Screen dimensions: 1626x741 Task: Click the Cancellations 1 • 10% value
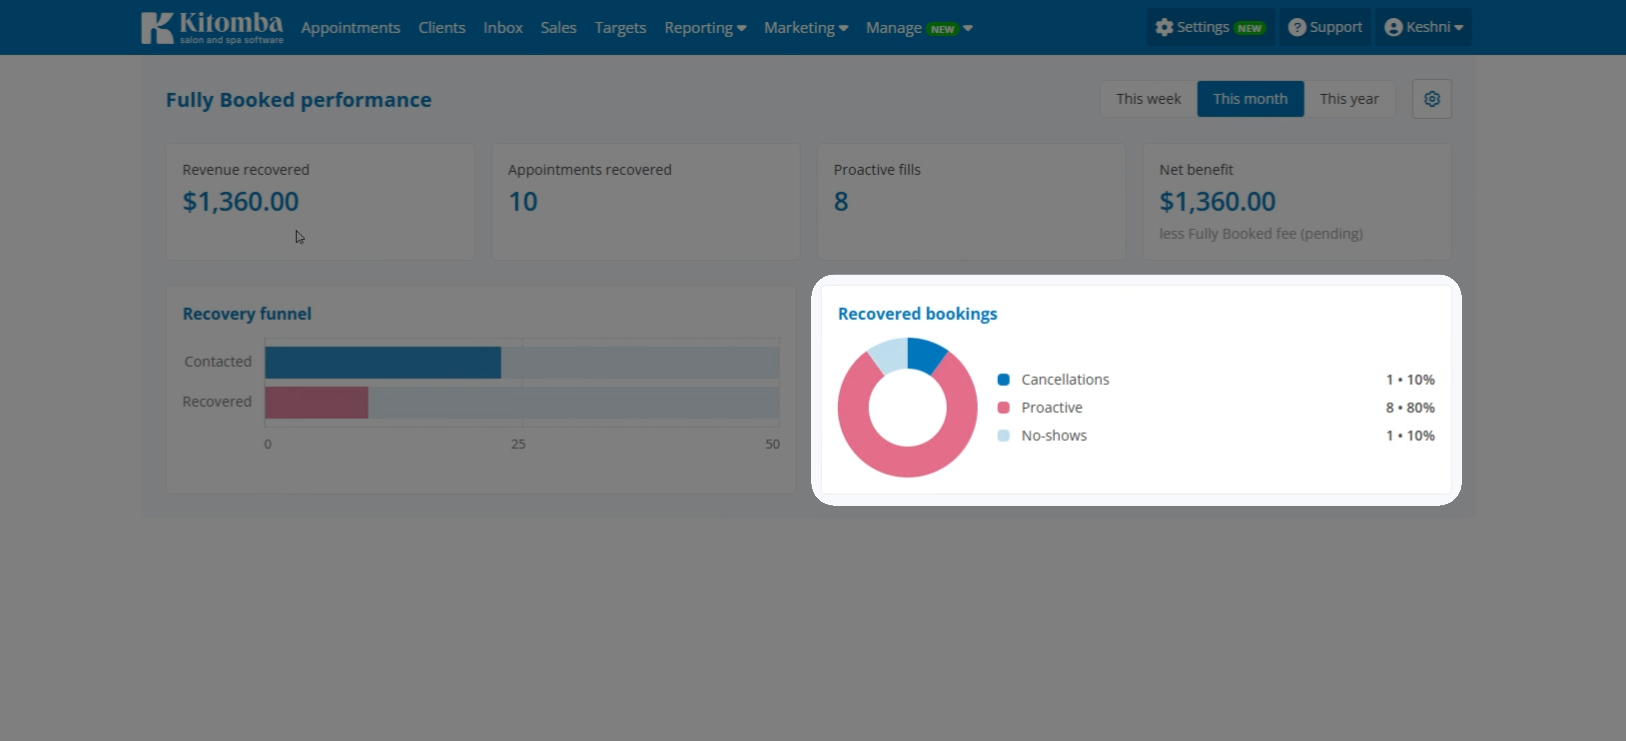[x=1410, y=380]
